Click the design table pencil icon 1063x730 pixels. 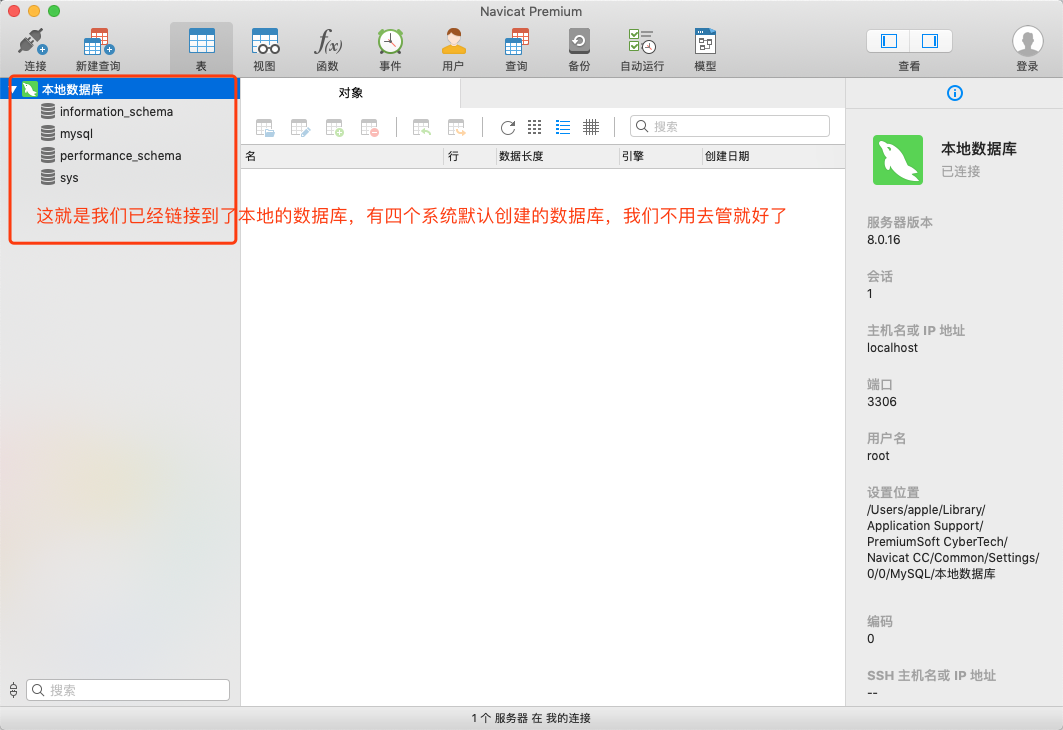[300, 127]
